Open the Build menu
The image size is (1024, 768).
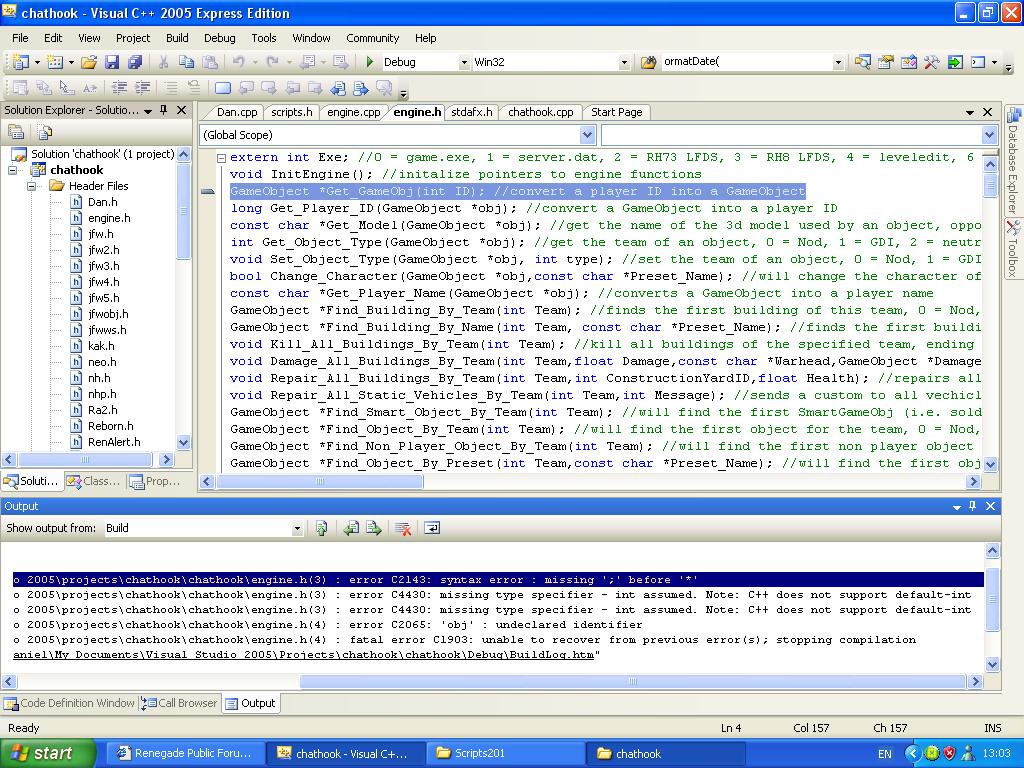[177, 38]
